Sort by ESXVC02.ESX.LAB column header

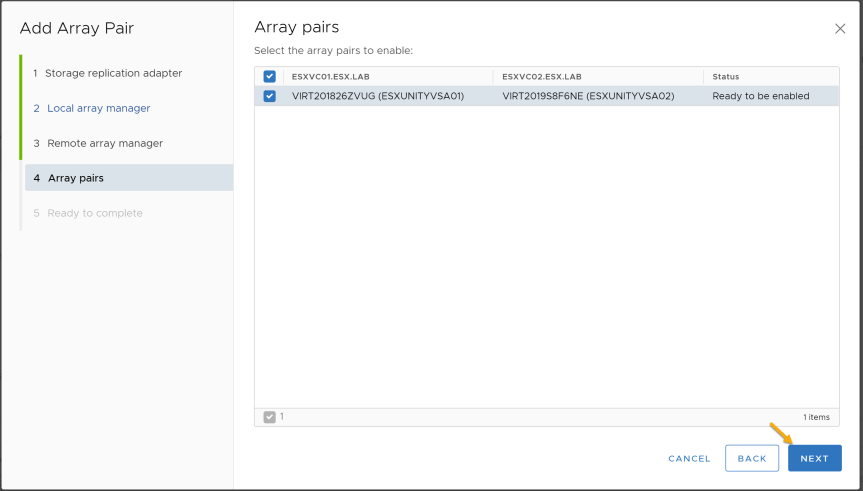(542, 77)
